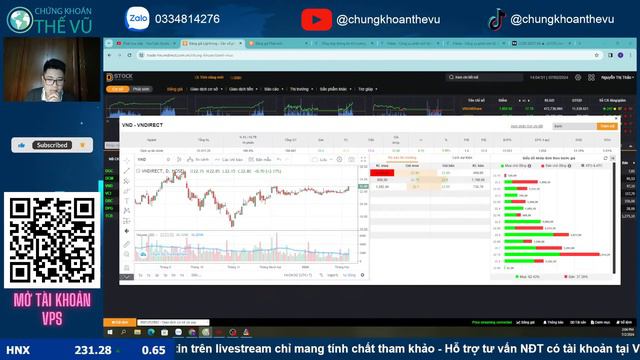
Task: Expand the Thị trường menu
Action: coord(302,89)
